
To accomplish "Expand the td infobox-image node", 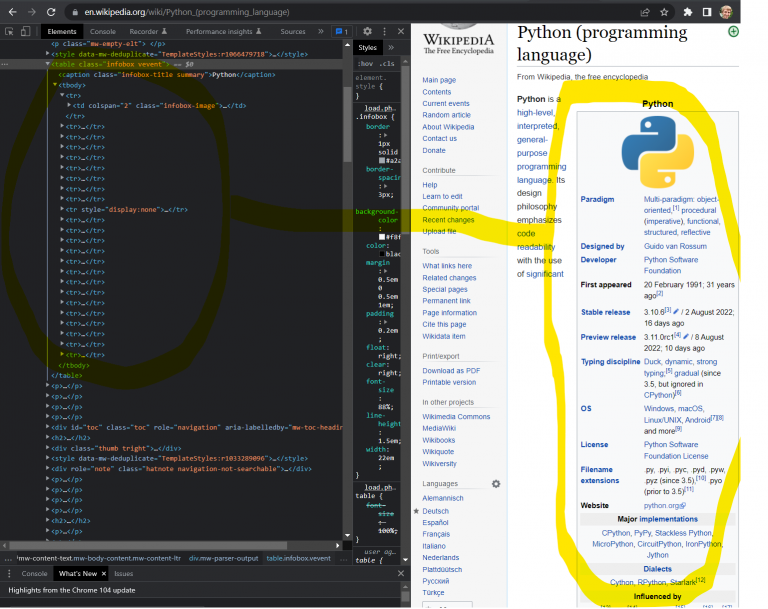I will coord(69,105).
